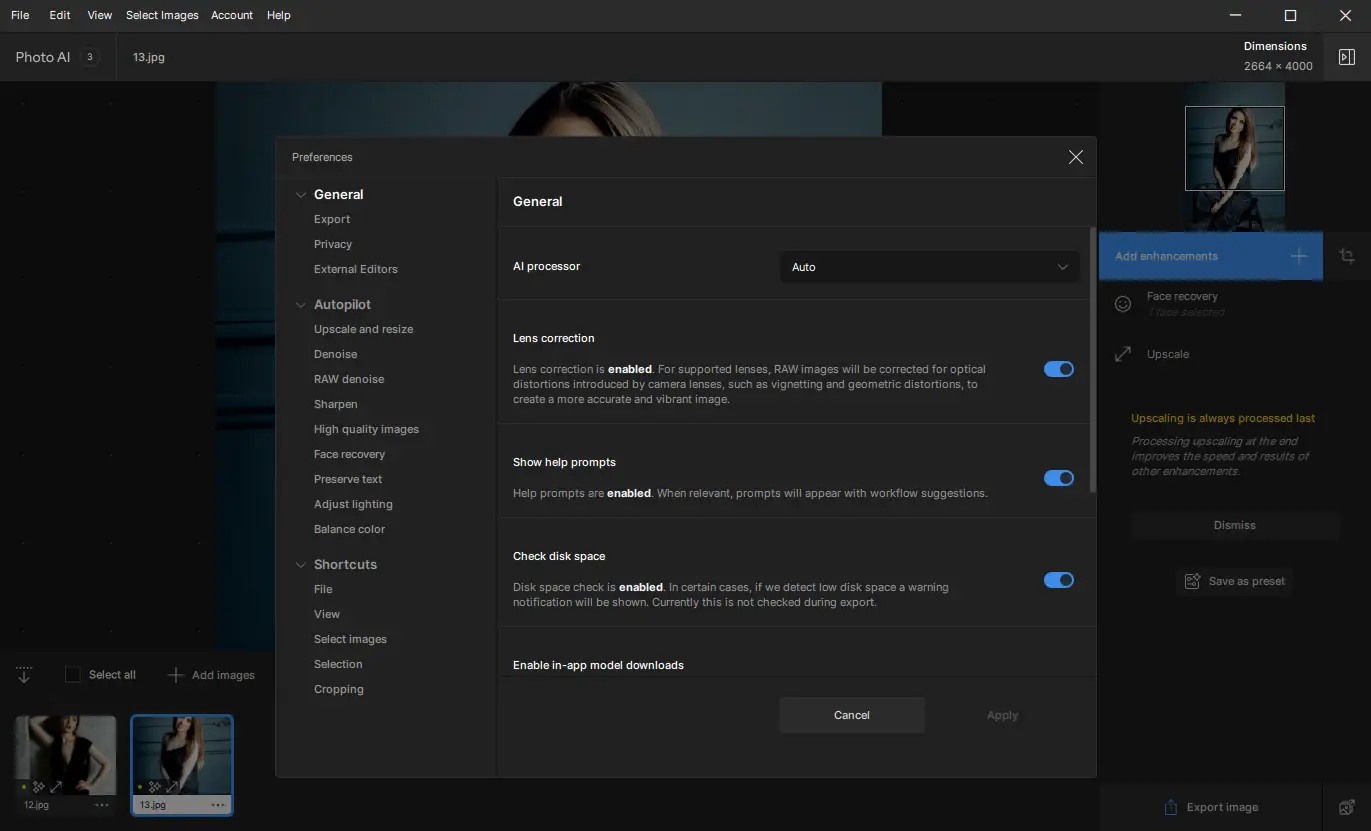This screenshot has width=1371, height=831.
Task: Click the Save as preset button label
Action: [1247, 581]
